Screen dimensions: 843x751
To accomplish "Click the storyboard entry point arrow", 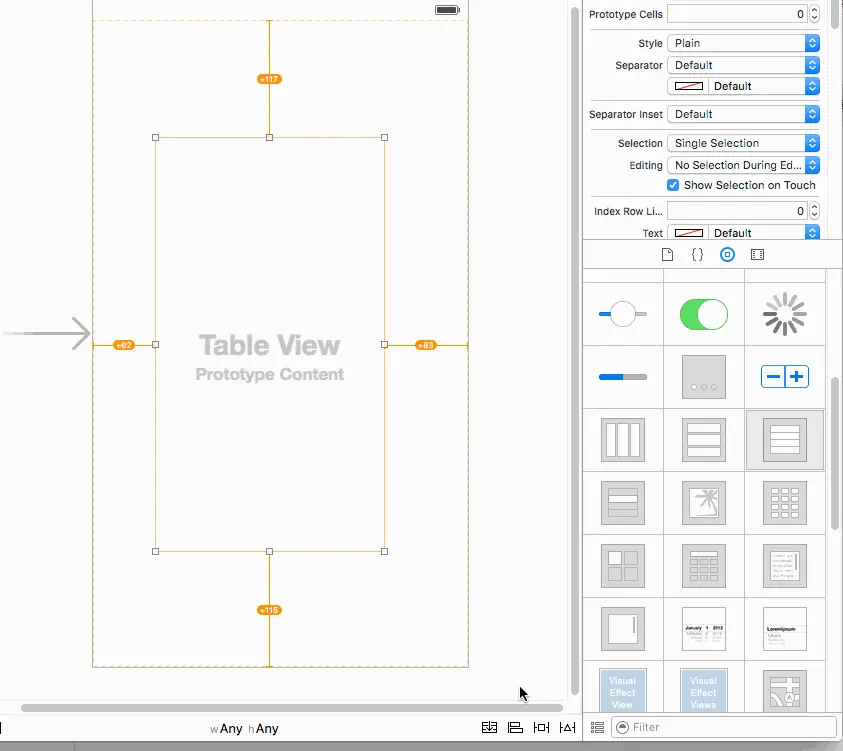I will pos(47,333).
